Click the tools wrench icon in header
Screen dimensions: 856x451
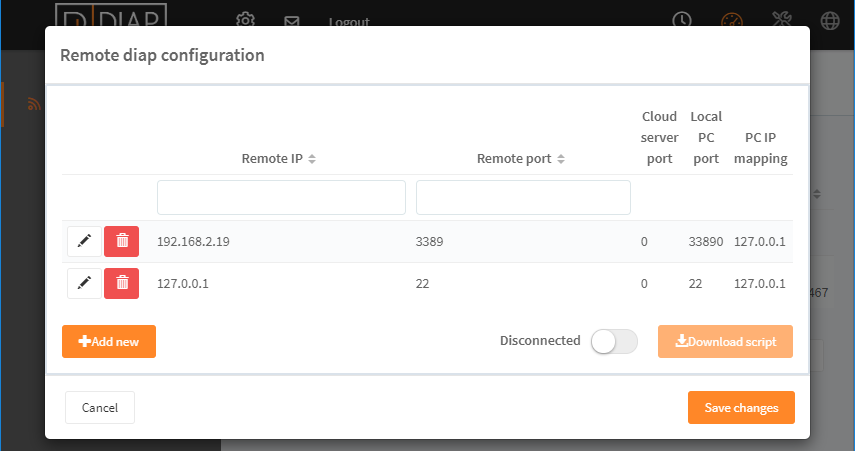pyautogui.click(x=782, y=19)
